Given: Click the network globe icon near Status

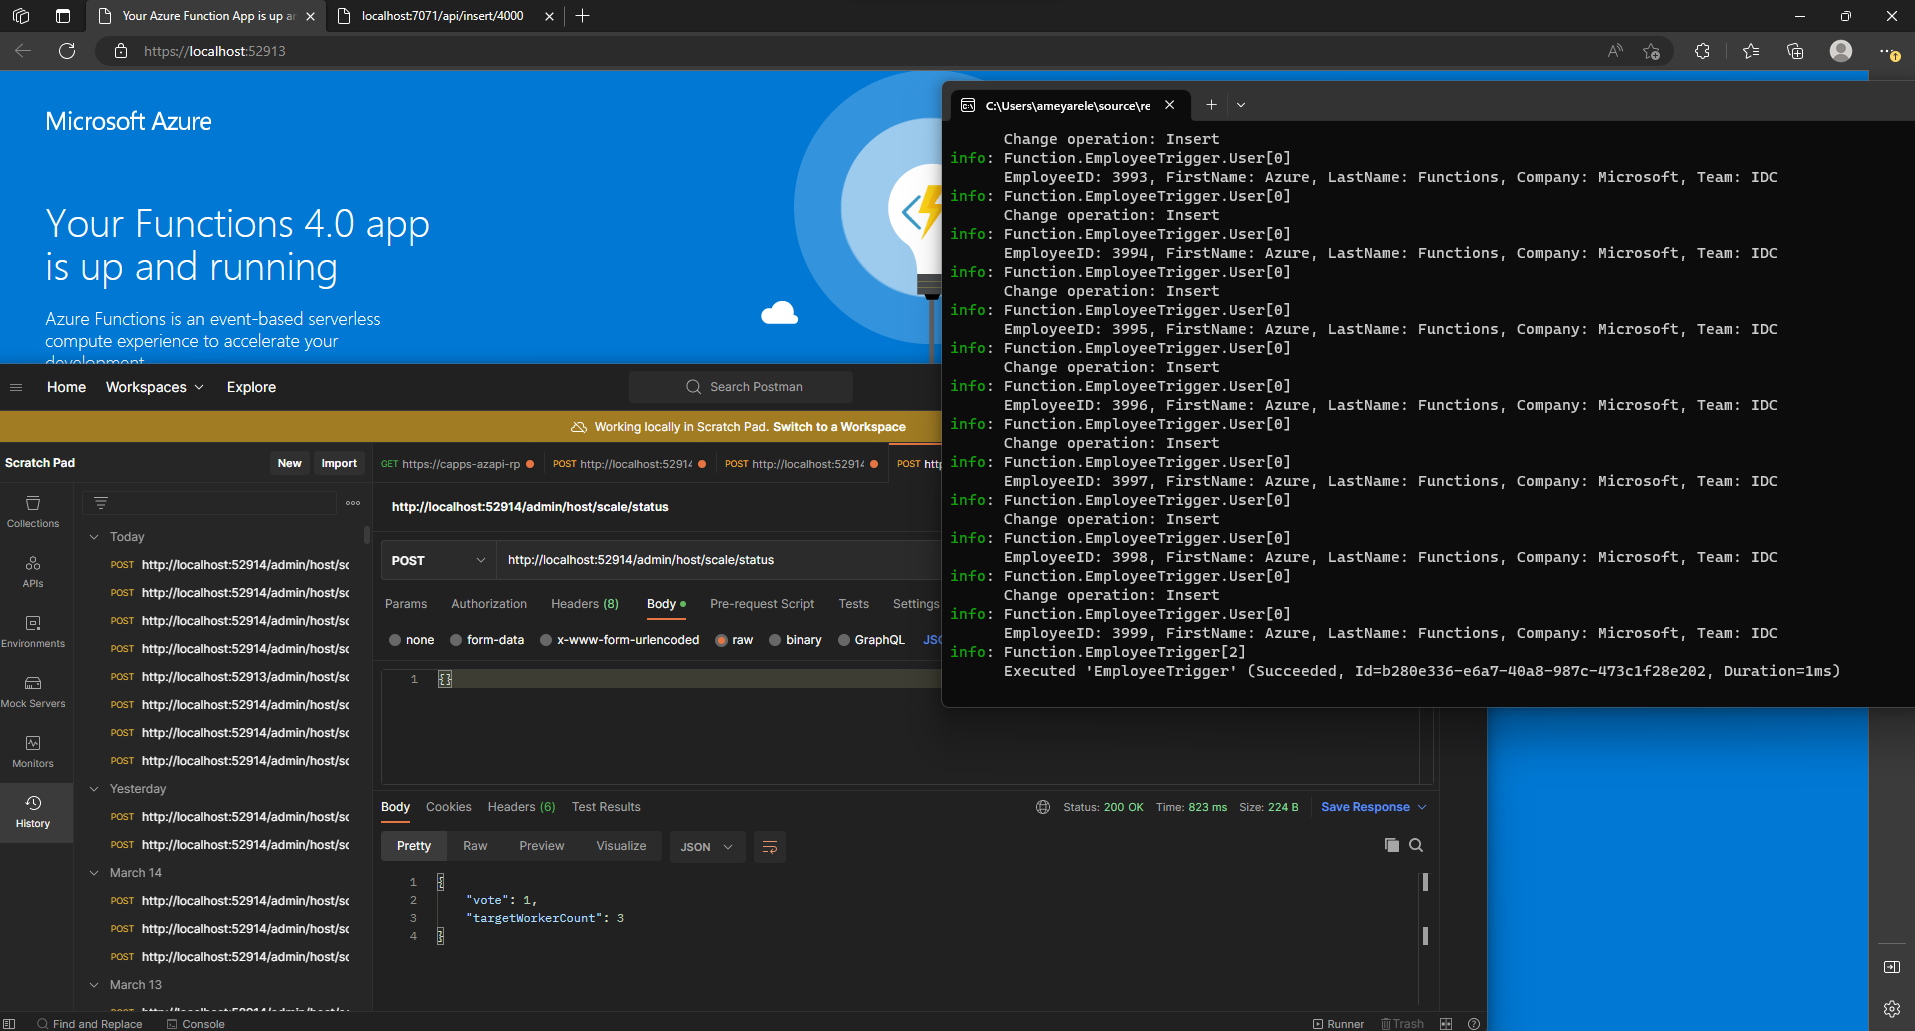Looking at the screenshot, I should coord(1043,807).
